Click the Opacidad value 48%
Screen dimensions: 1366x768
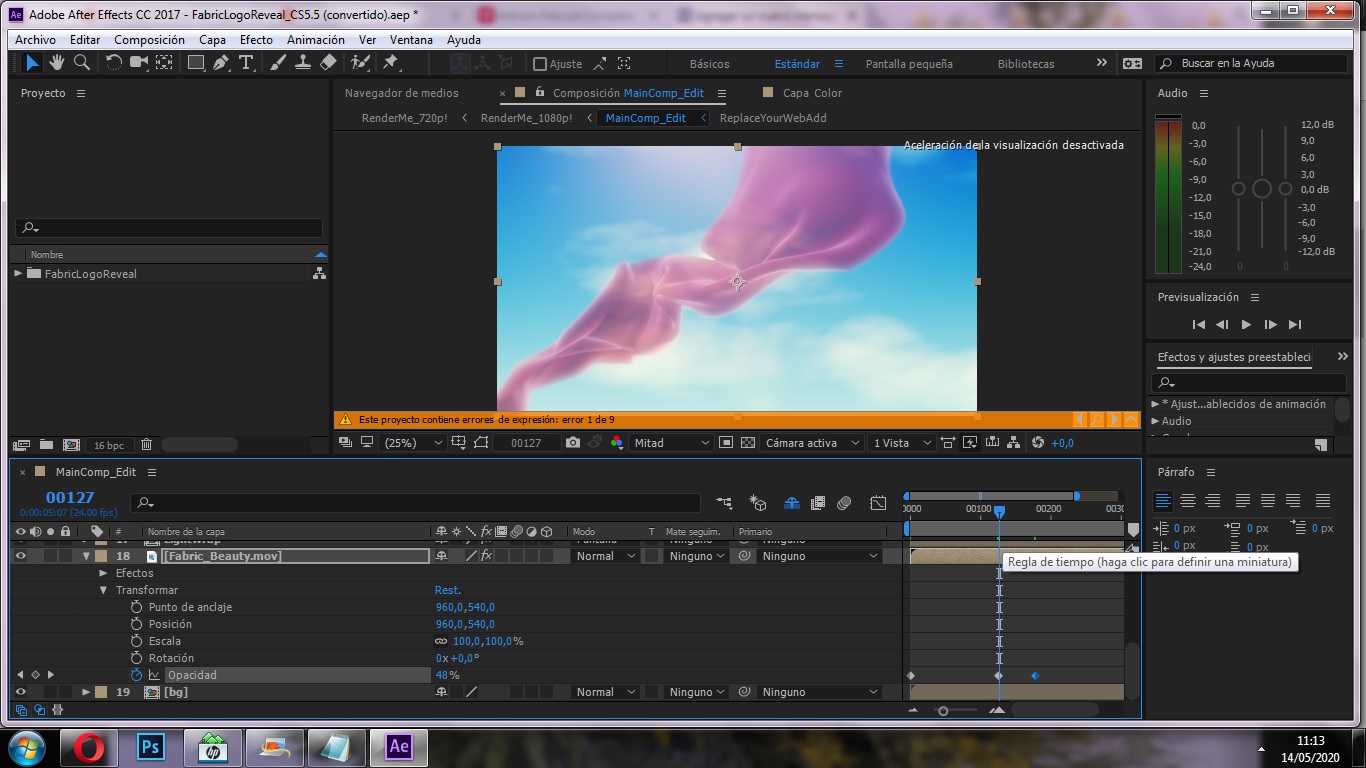coord(447,675)
